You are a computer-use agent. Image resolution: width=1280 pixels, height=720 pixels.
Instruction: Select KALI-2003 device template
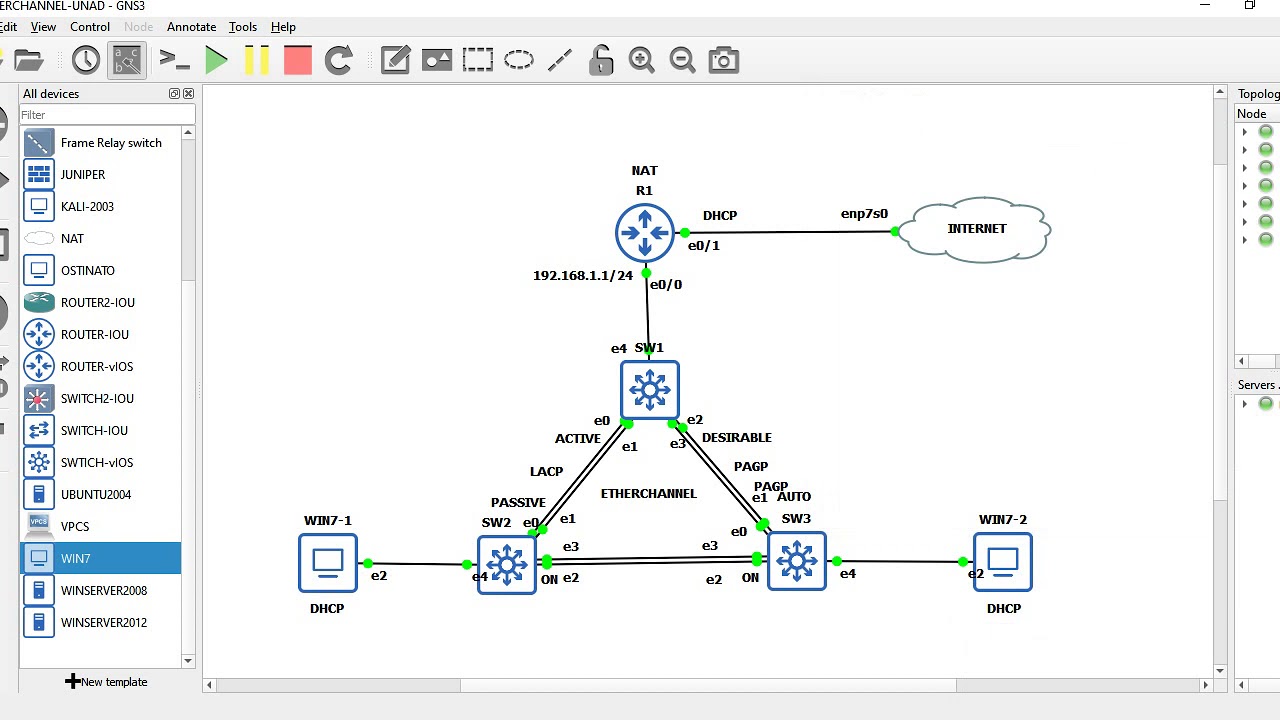100,207
